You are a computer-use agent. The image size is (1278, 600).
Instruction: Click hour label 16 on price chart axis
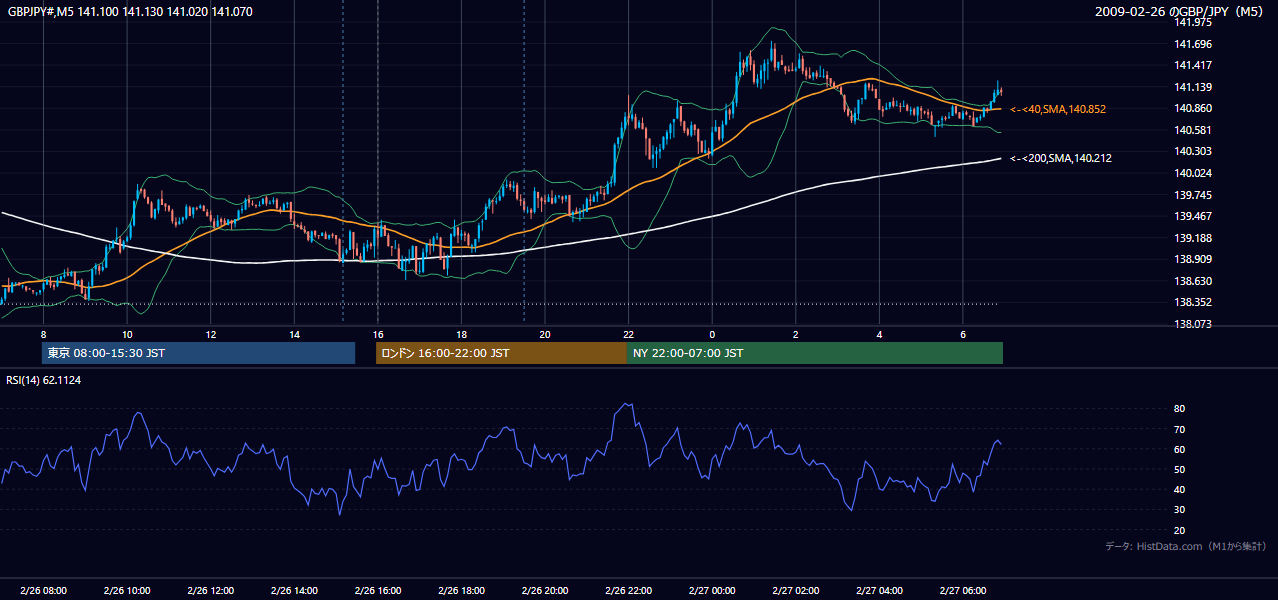pyautogui.click(x=377, y=333)
